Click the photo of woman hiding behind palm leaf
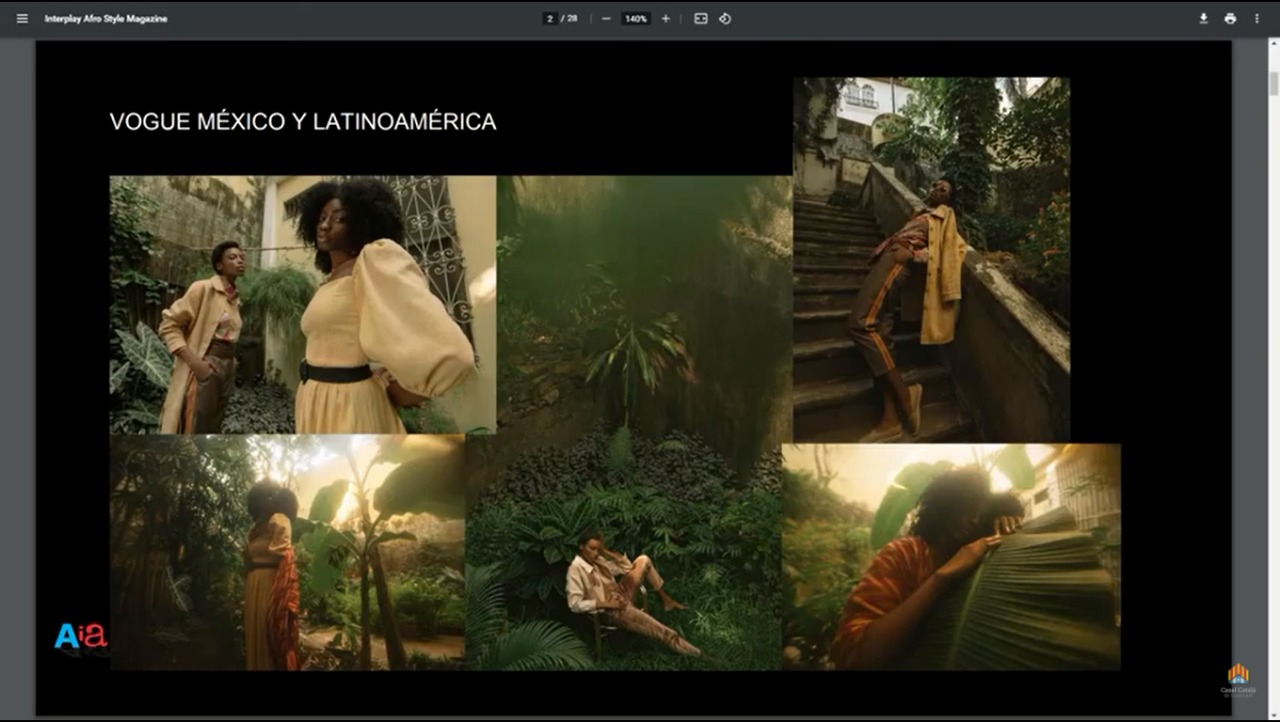 [x=951, y=556]
